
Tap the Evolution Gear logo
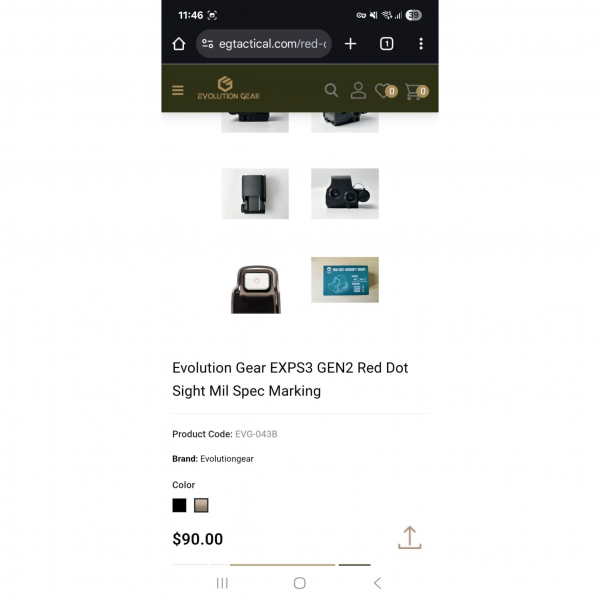[228, 88]
